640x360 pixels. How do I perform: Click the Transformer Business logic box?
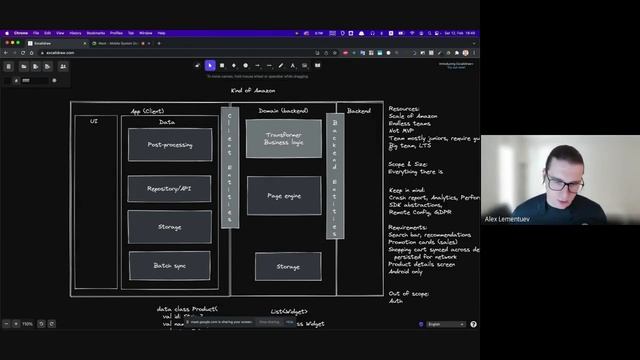click(284, 139)
